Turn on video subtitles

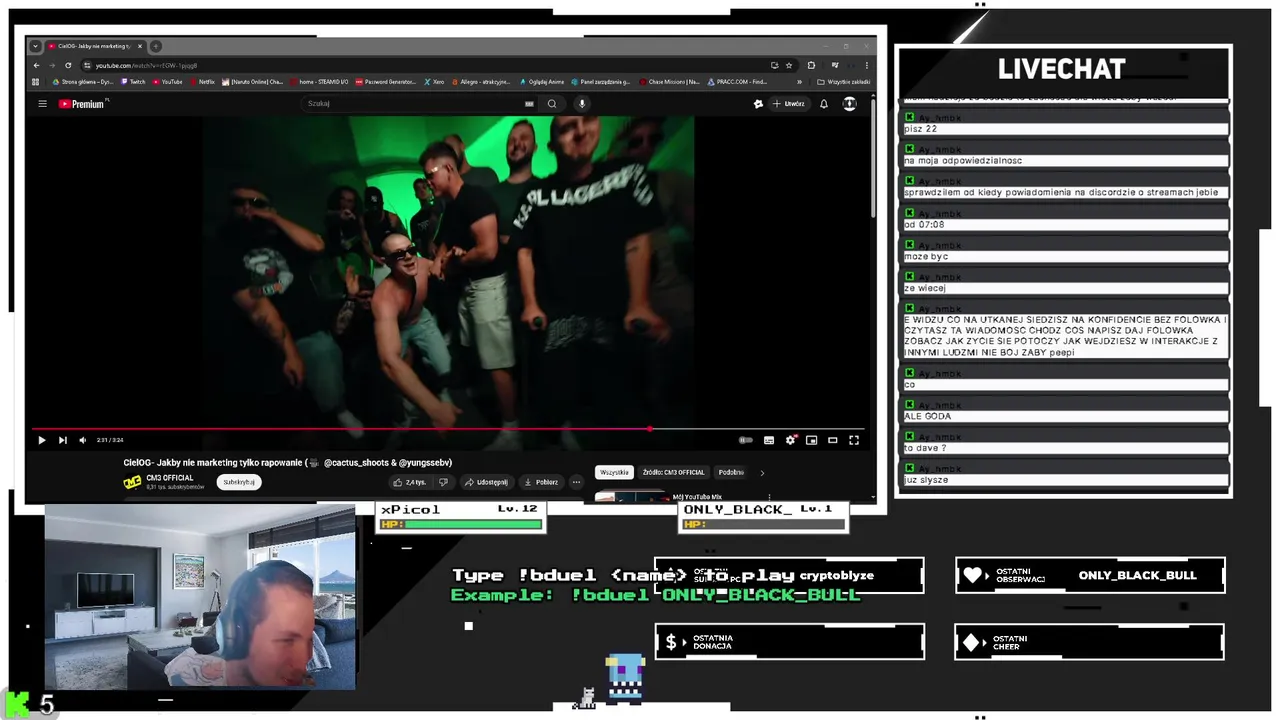coord(769,440)
